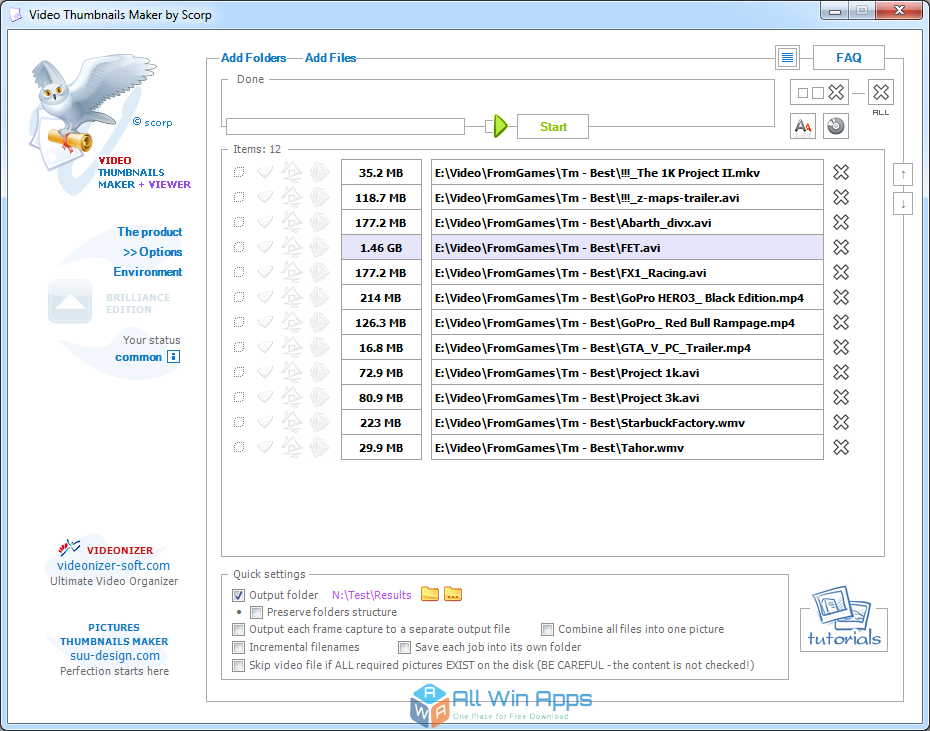Click the stacked-pages icon in Abarth_divx.avi row
Viewport: 930px width, 731px height.
[319, 223]
